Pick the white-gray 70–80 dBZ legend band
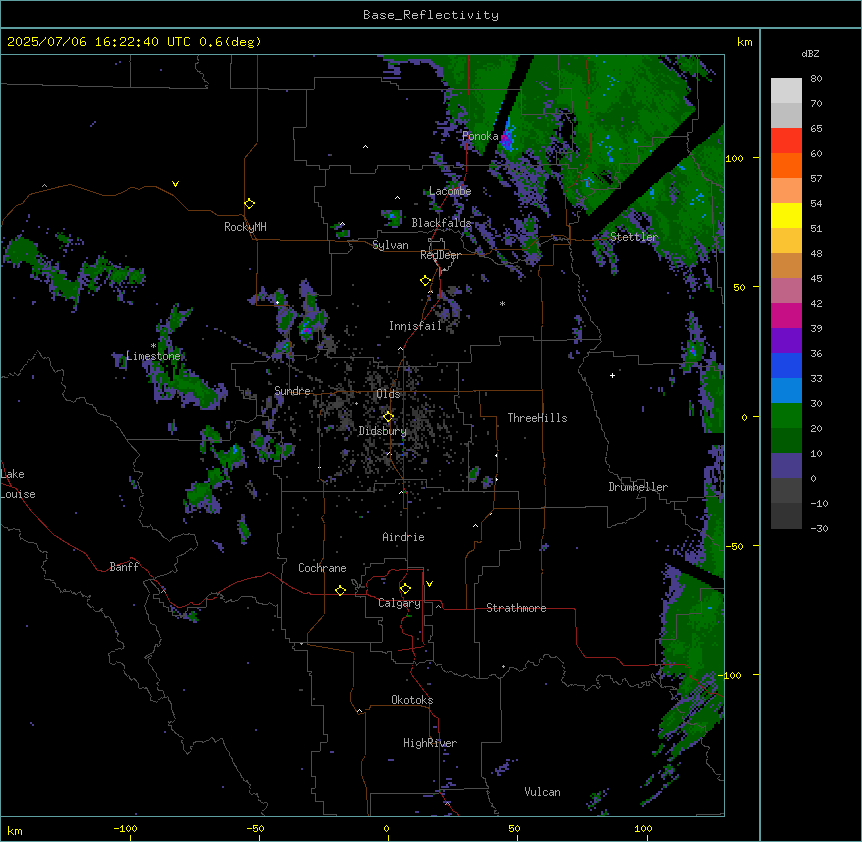Image resolution: width=862 pixels, height=842 pixels. click(786, 91)
